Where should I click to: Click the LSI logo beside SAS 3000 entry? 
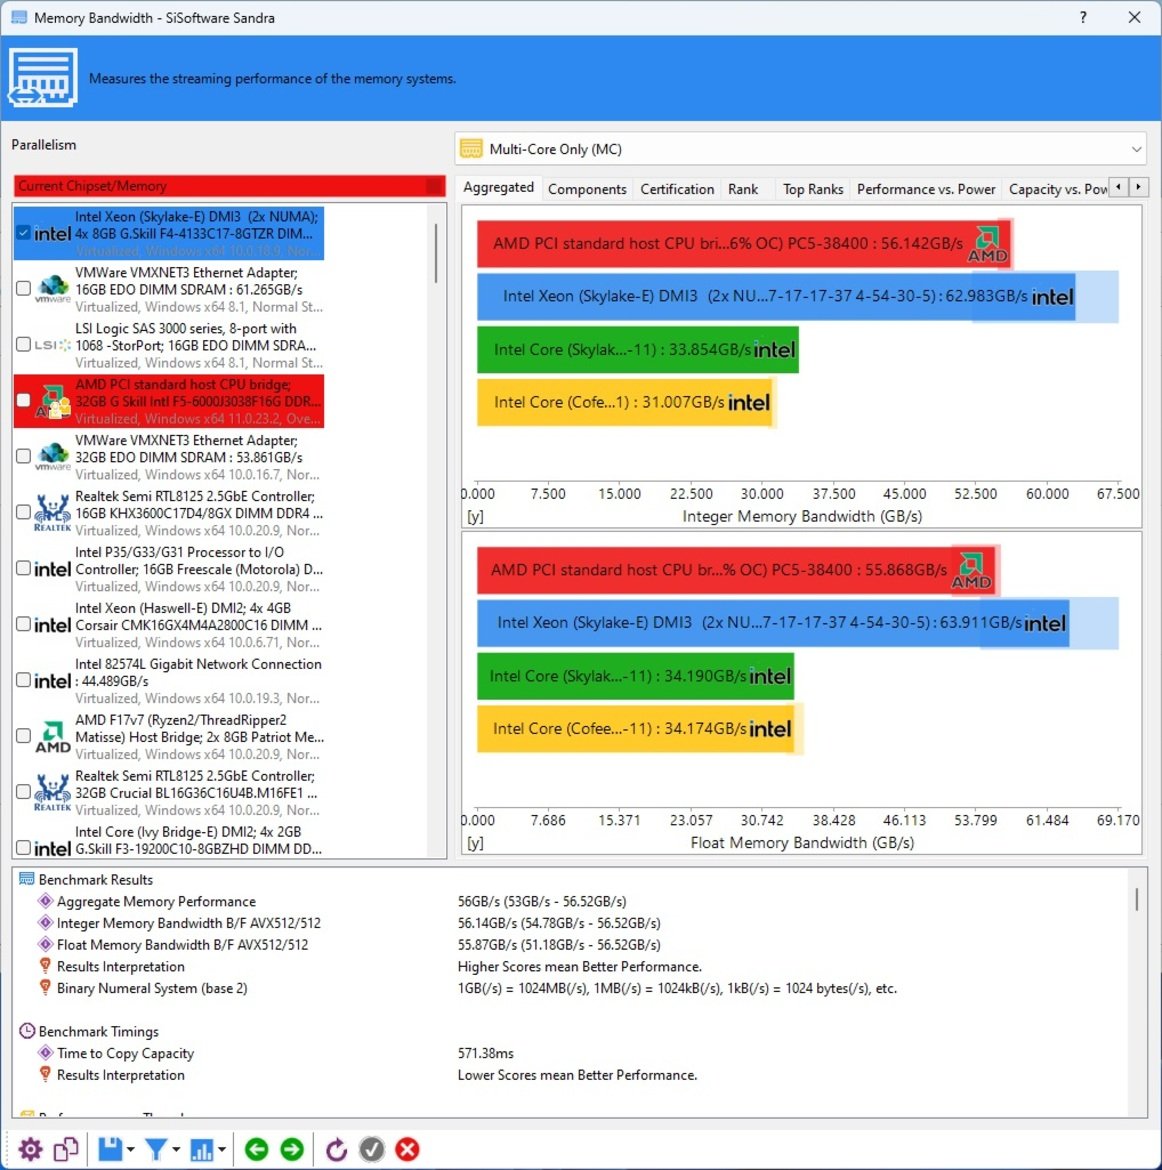point(52,345)
